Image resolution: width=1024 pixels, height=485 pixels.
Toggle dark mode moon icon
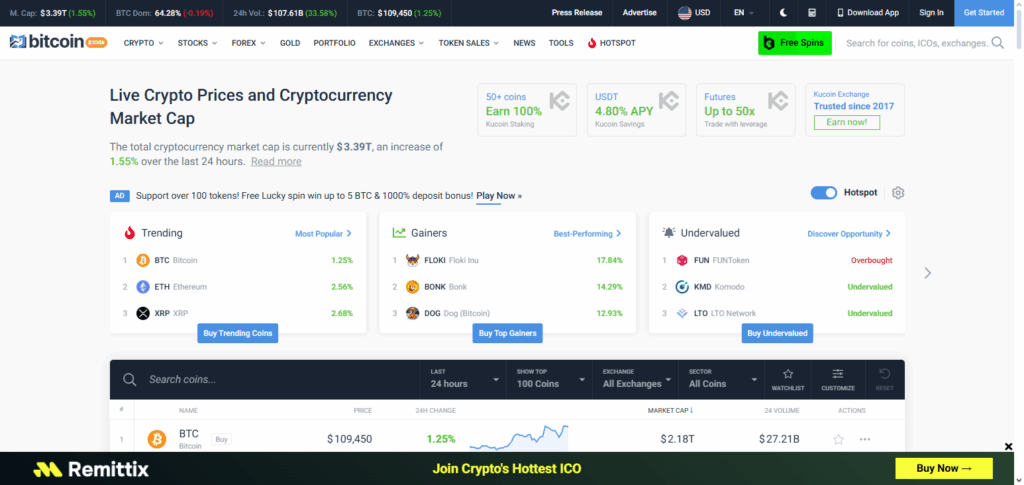click(784, 12)
